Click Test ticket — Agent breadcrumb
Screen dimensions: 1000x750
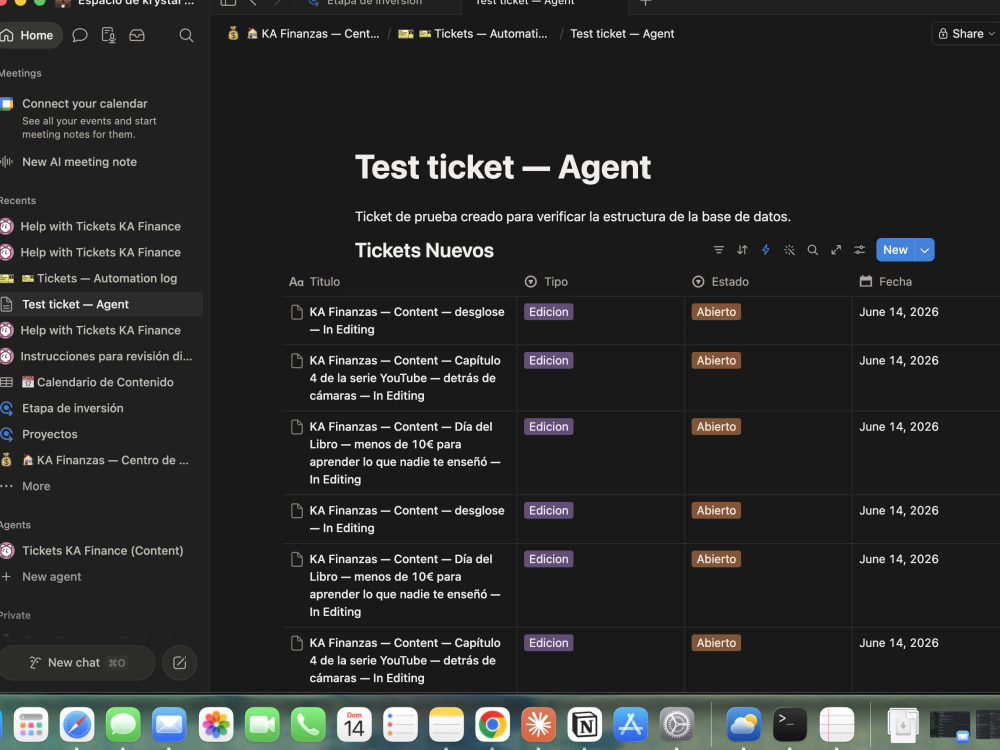pyautogui.click(x=622, y=34)
